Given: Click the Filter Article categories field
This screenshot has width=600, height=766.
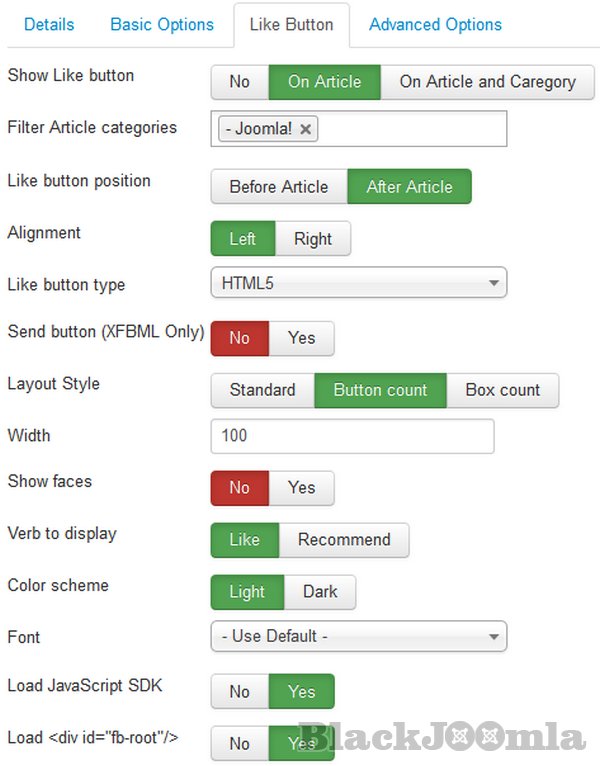Looking at the screenshot, I should pyautogui.click(x=410, y=129).
